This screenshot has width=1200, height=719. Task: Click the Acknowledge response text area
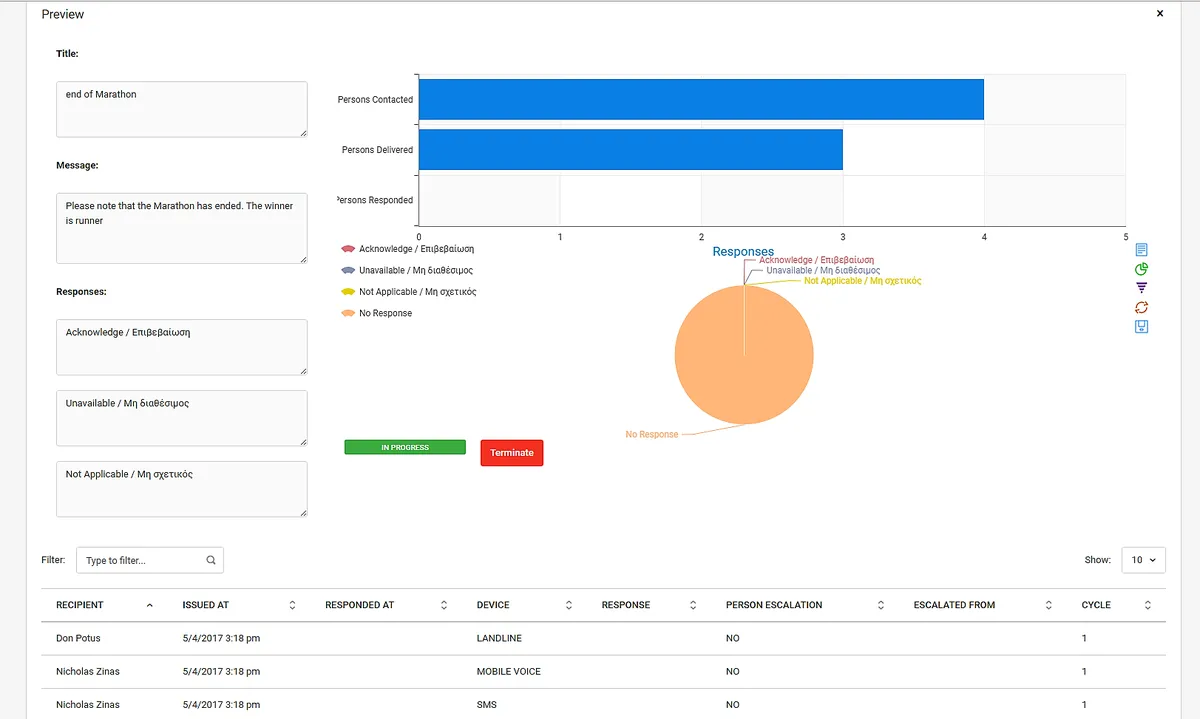[182, 347]
